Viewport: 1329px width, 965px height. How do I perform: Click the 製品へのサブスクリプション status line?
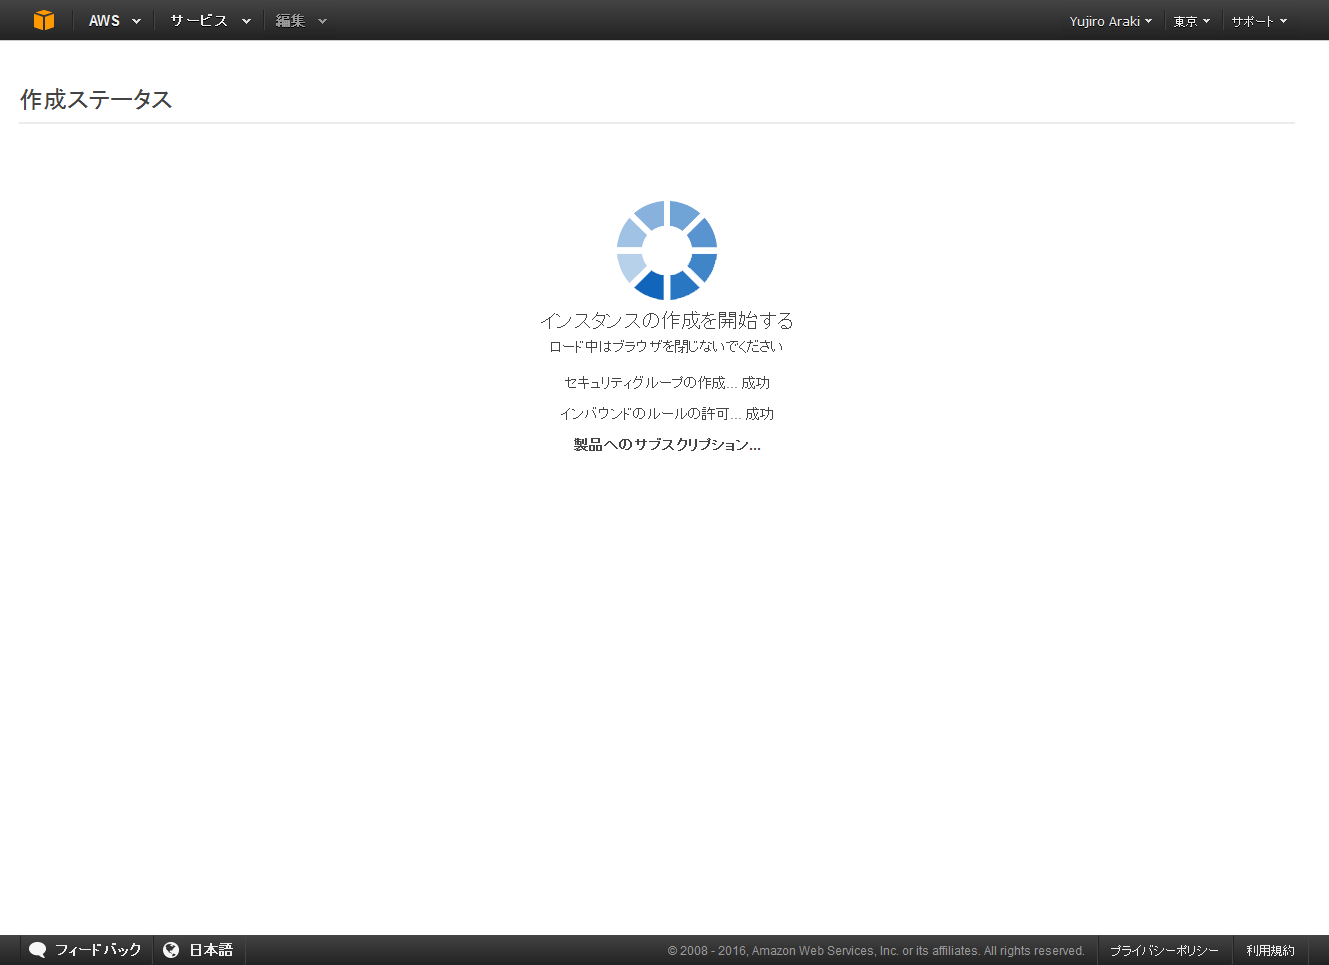pyautogui.click(x=667, y=445)
